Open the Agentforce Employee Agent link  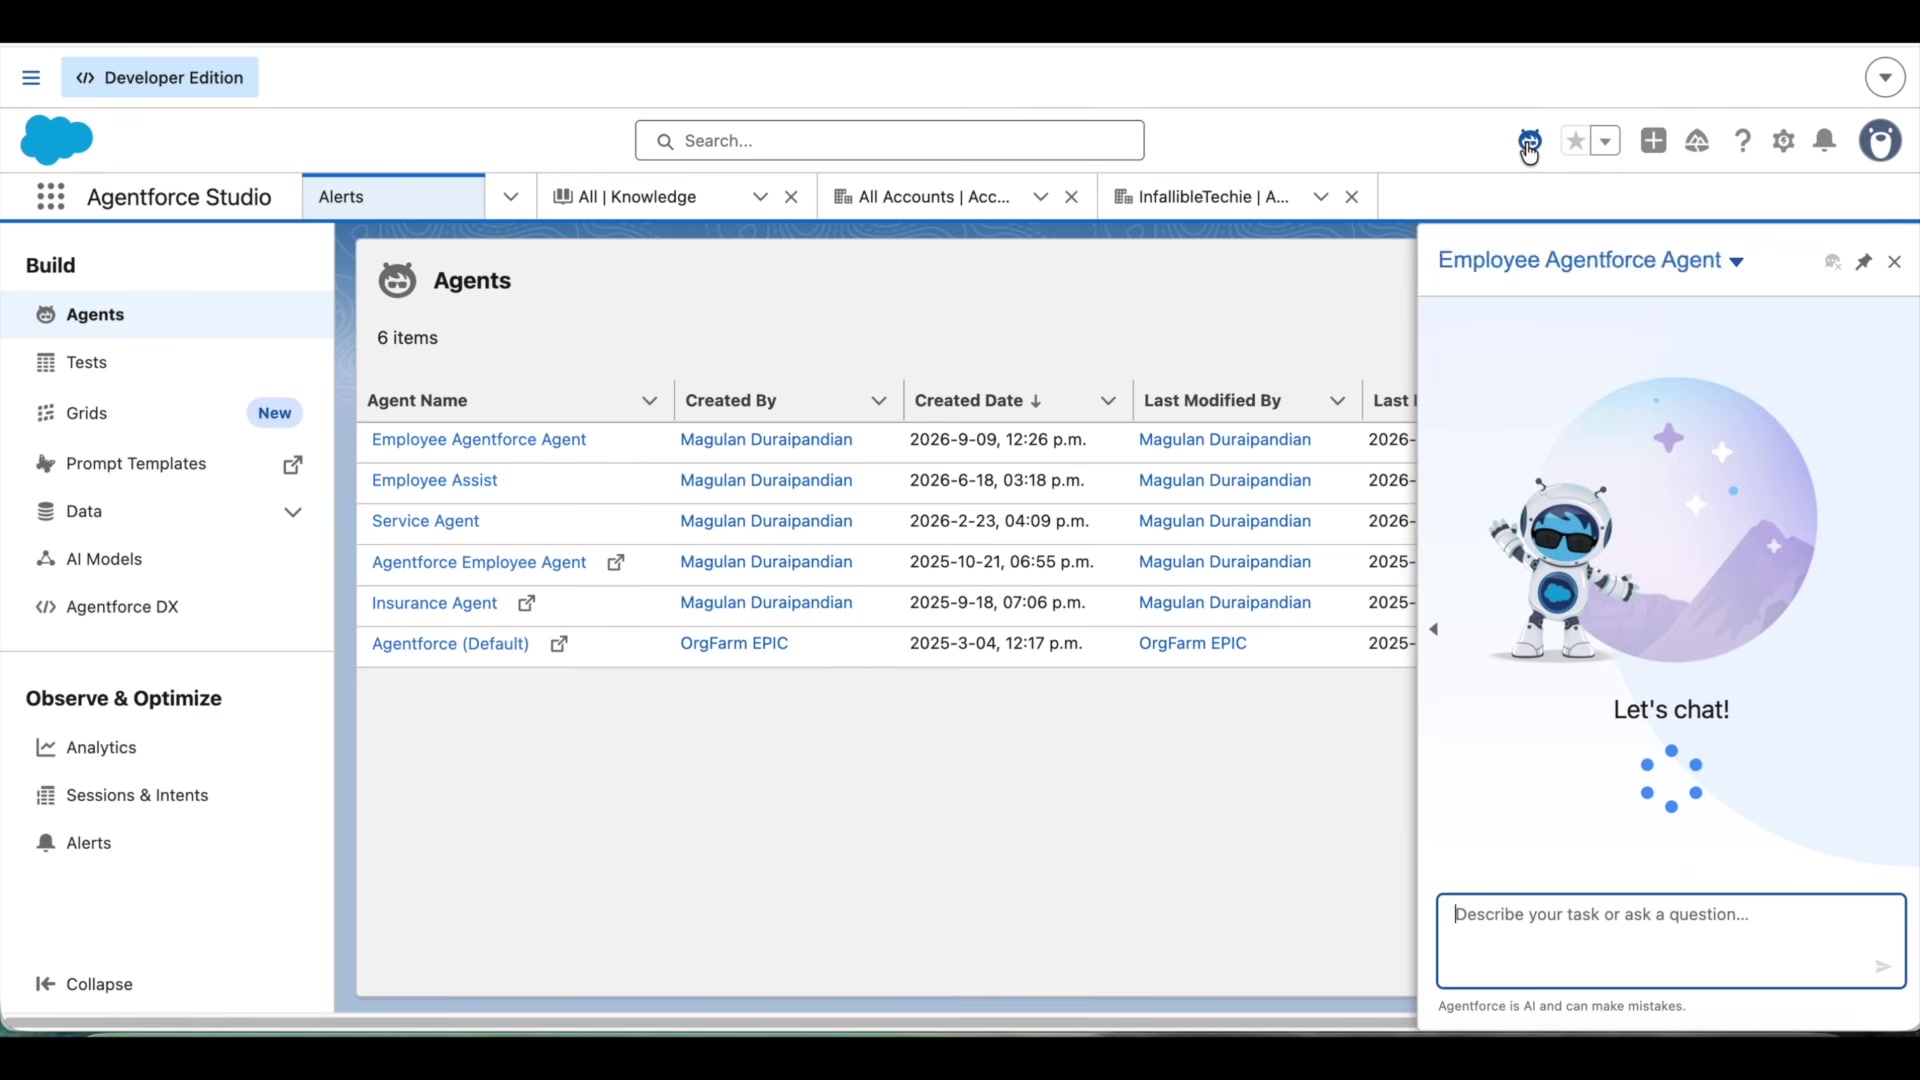tap(479, 563)
